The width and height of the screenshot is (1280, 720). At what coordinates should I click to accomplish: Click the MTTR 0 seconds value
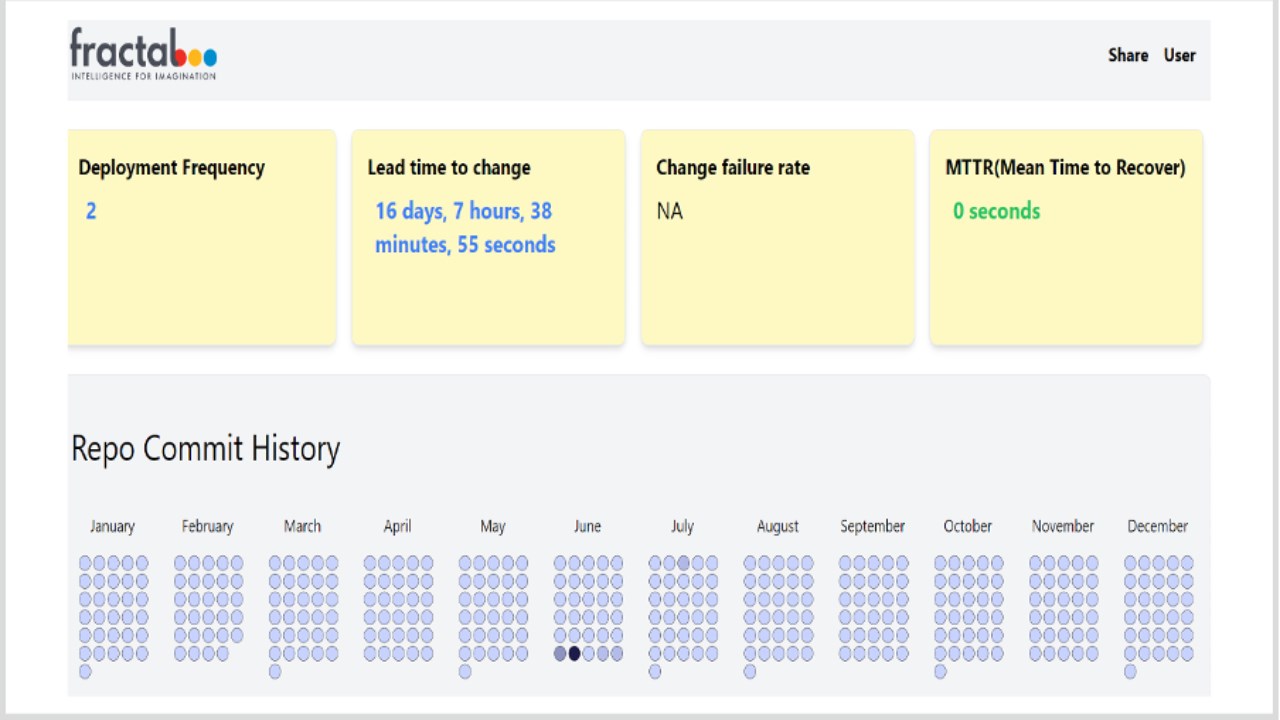click(996, 211)
